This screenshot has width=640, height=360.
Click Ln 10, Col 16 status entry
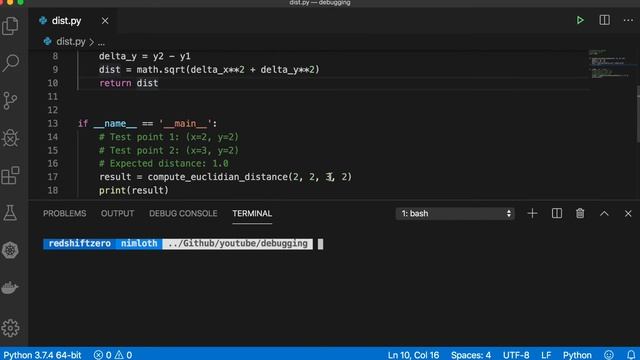(413, 355)
